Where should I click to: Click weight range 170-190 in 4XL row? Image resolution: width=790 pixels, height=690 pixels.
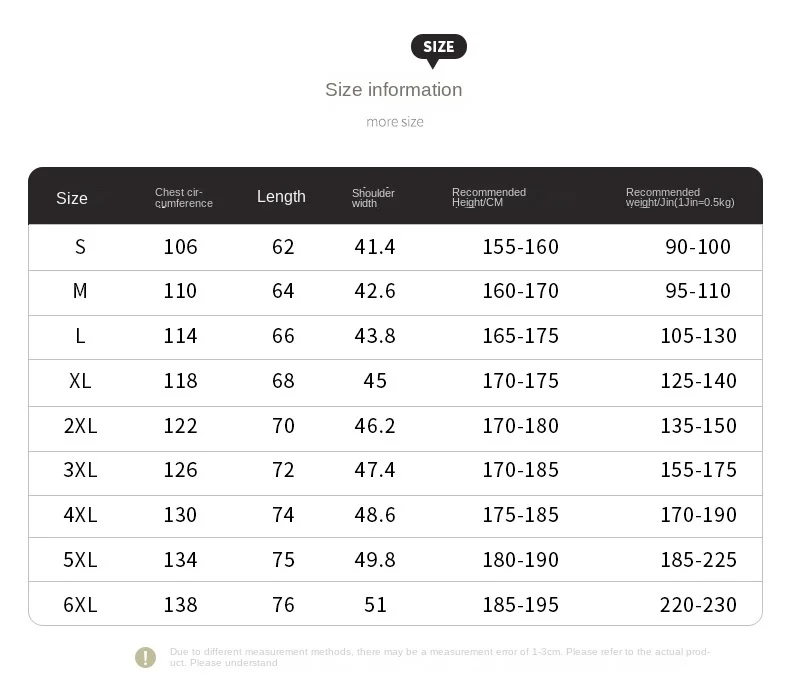698,515
